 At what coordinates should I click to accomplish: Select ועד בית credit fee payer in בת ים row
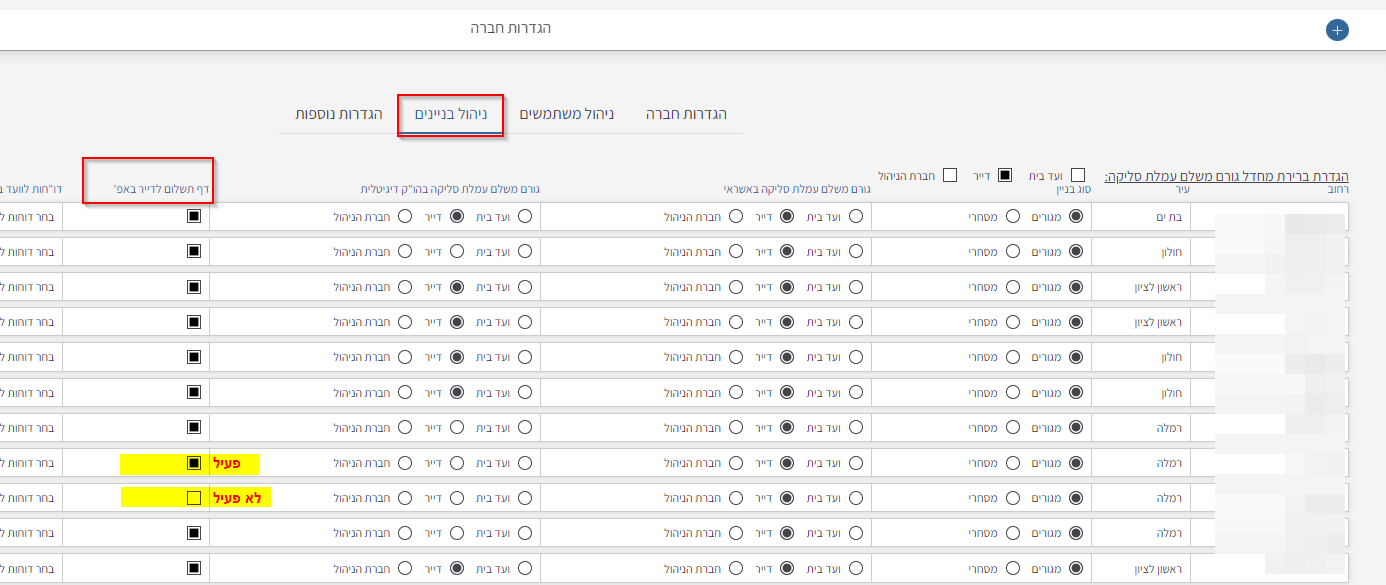(856, 216)
